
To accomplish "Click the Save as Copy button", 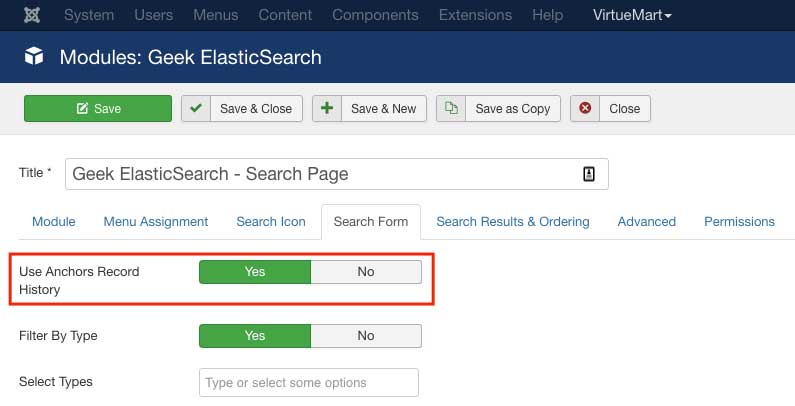I will [498, 108].
